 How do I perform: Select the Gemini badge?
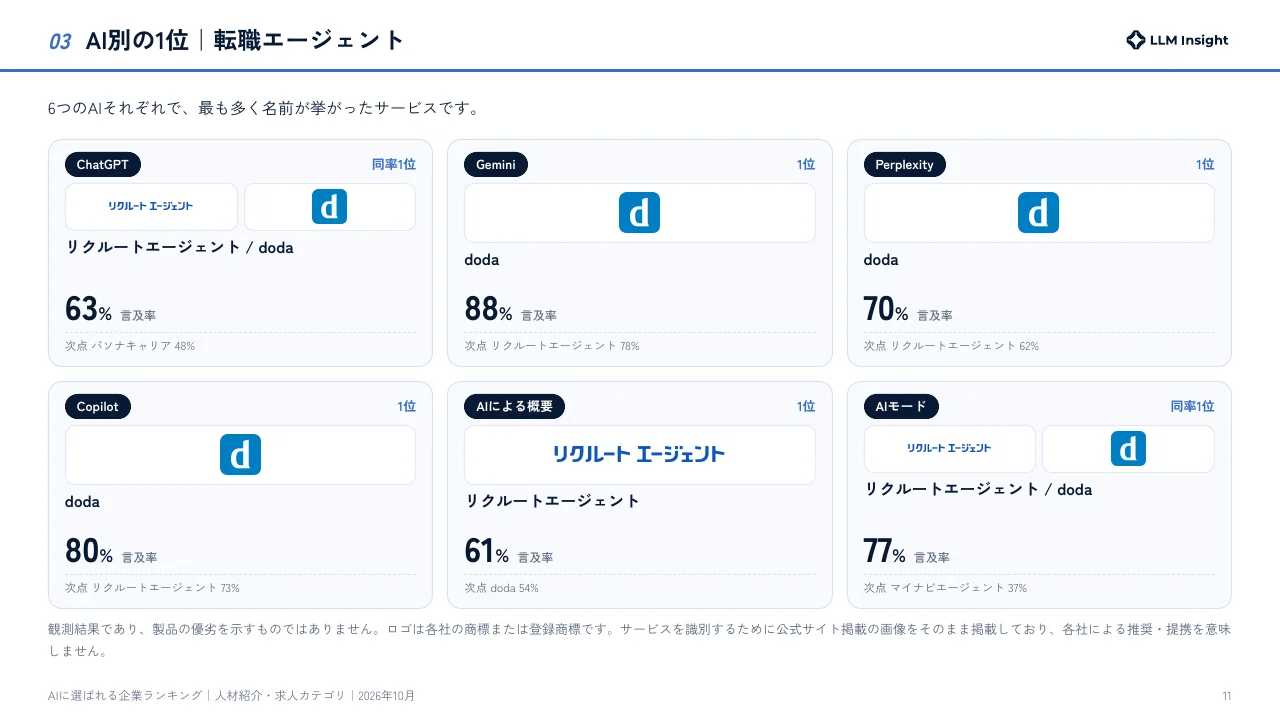[496, 165]
